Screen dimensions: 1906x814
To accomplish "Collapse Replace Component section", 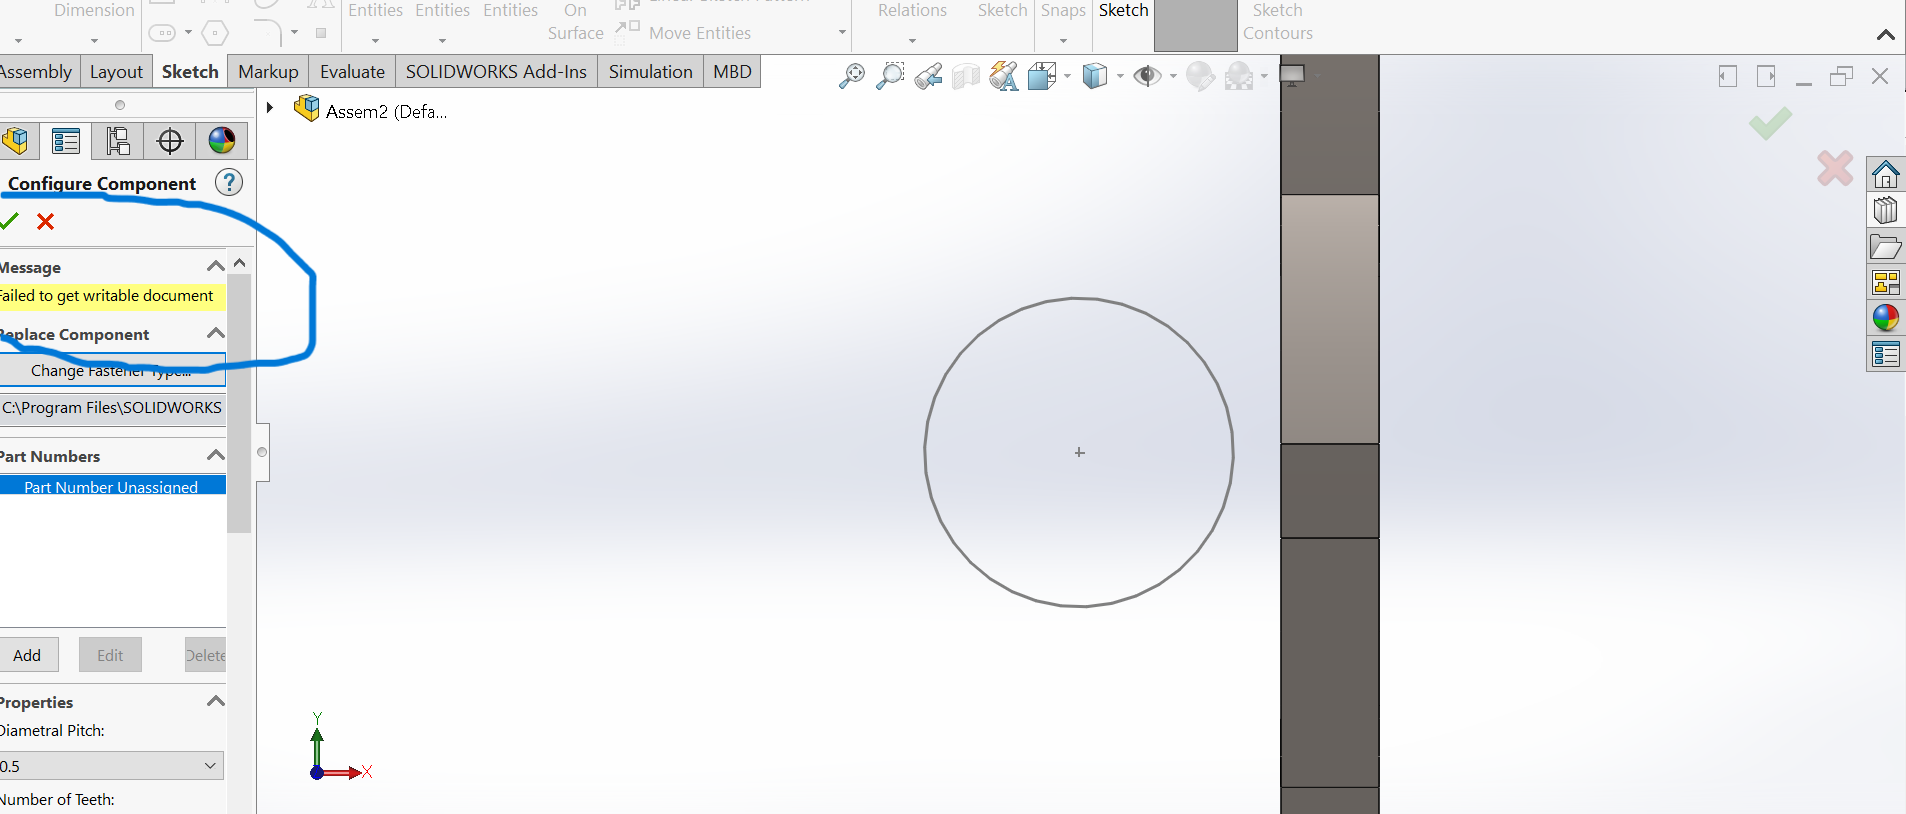I will pos(215,333).
